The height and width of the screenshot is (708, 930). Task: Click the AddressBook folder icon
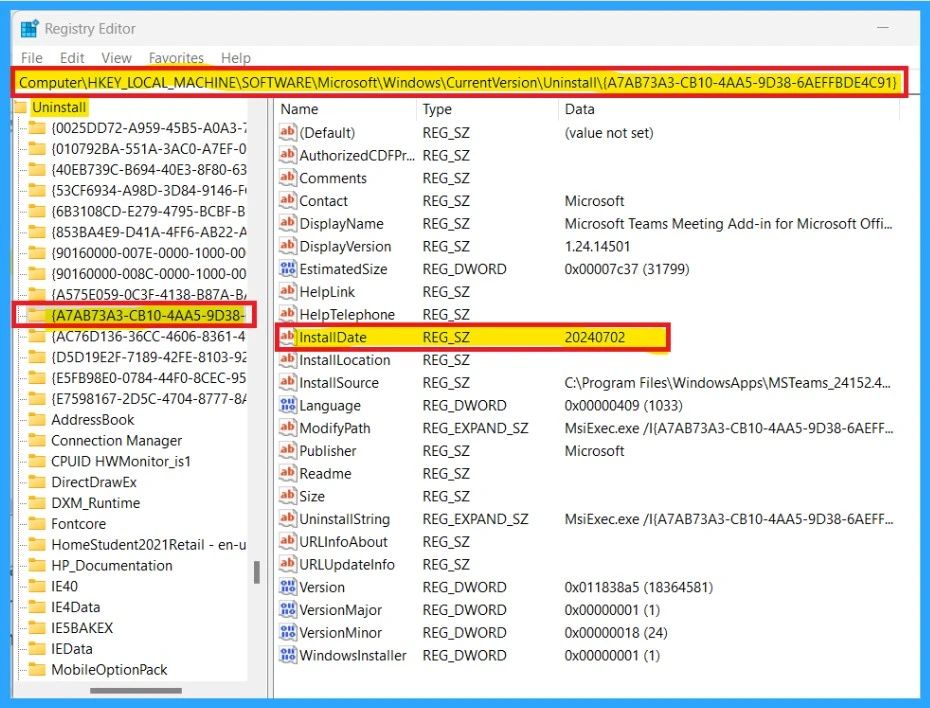(x=37, y=420)
